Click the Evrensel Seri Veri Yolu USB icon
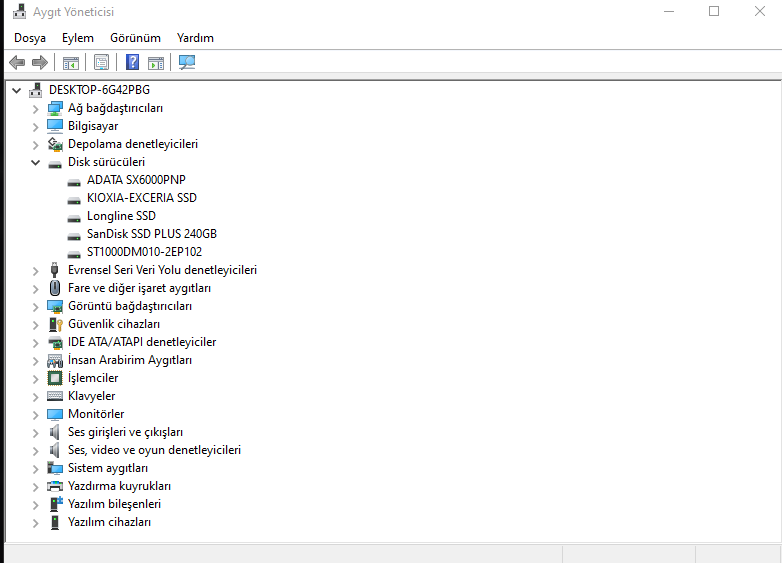The width and height of the screenshot is (782, 563). pos(55,270)
